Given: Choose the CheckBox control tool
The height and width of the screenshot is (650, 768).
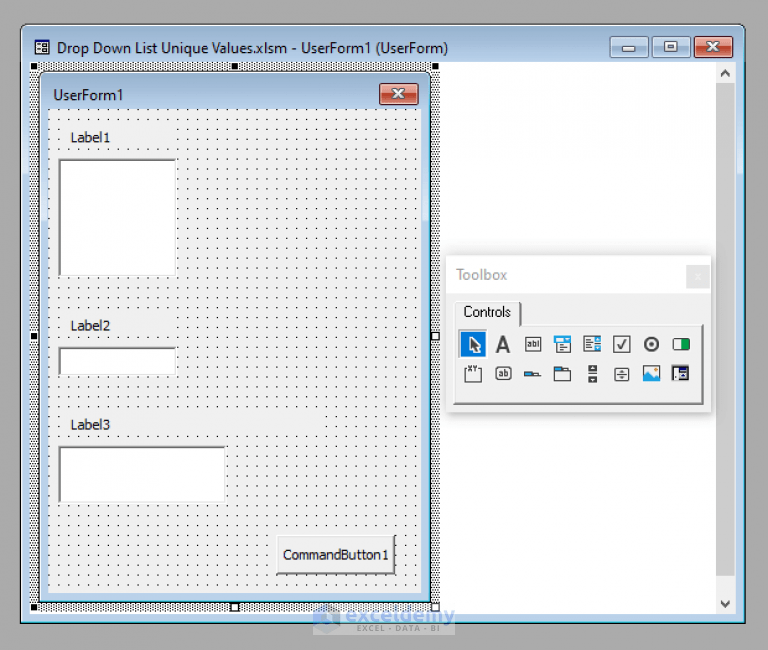Looking at the screenshot, I should 622,344.
